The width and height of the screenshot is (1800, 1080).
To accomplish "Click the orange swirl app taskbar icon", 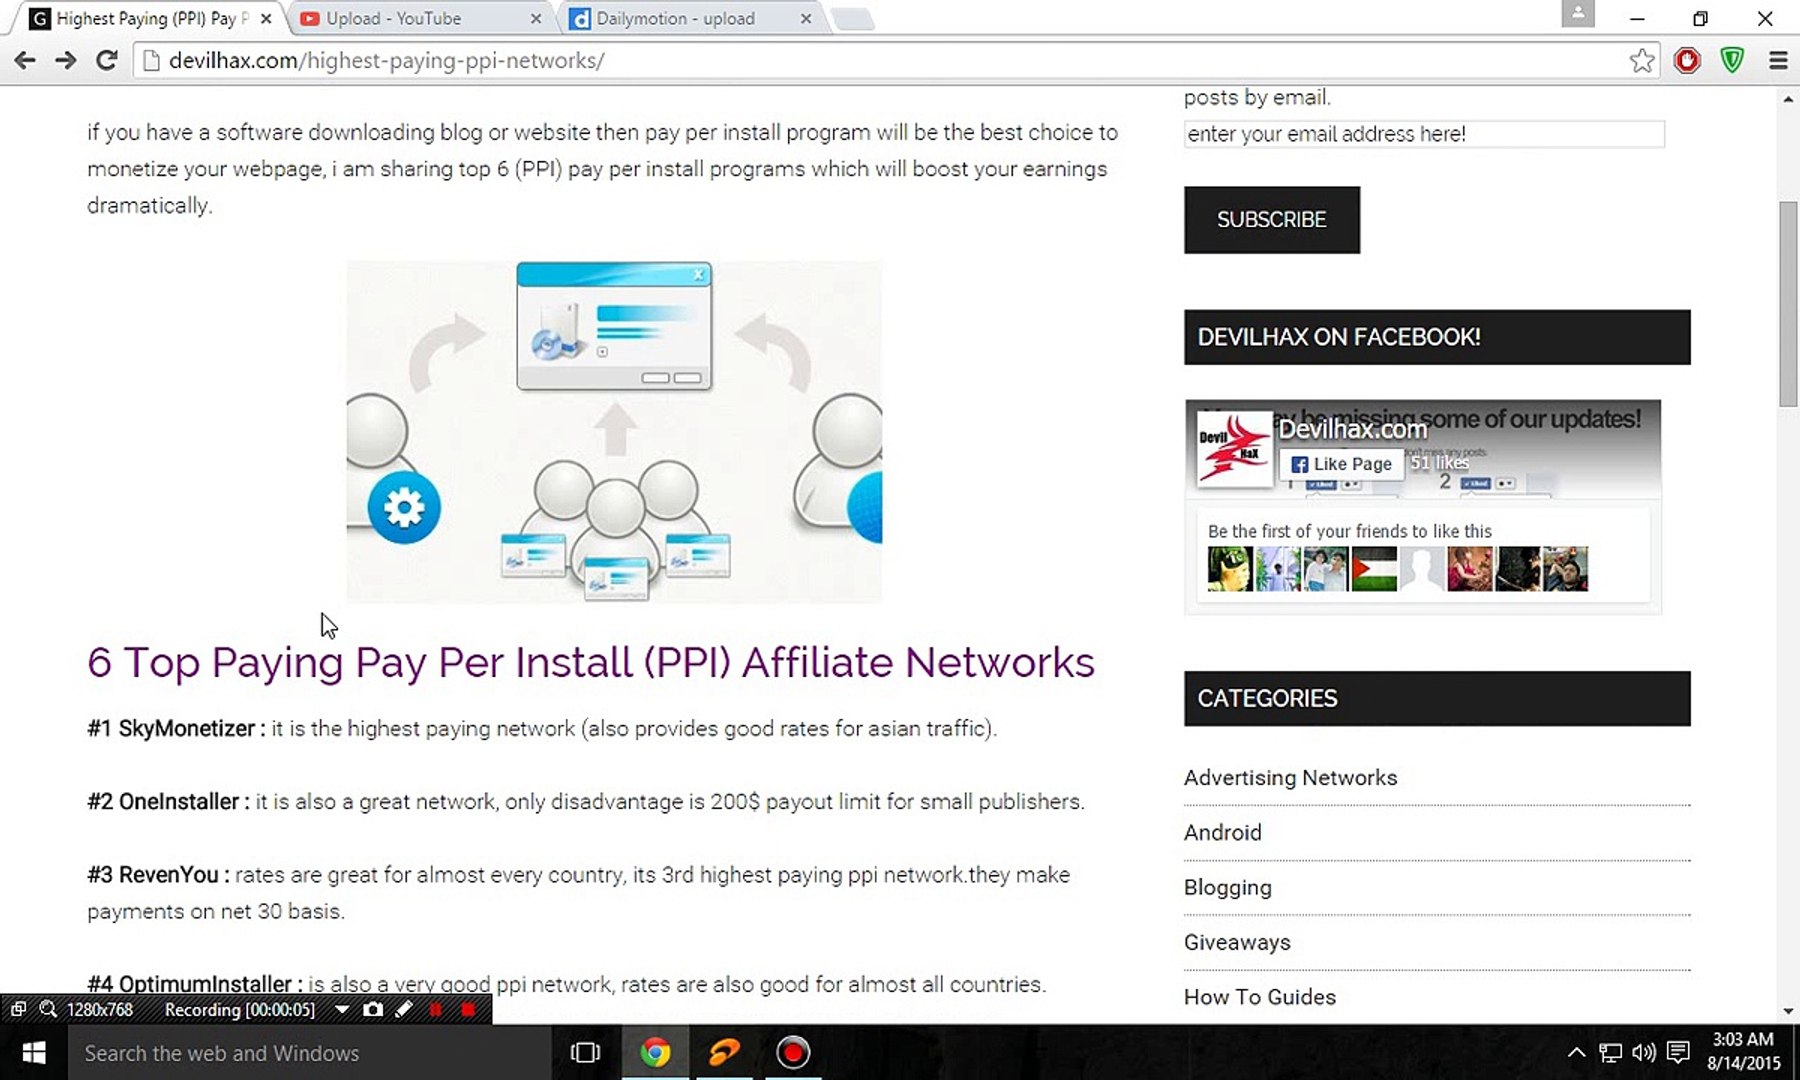I will 724,1053.
